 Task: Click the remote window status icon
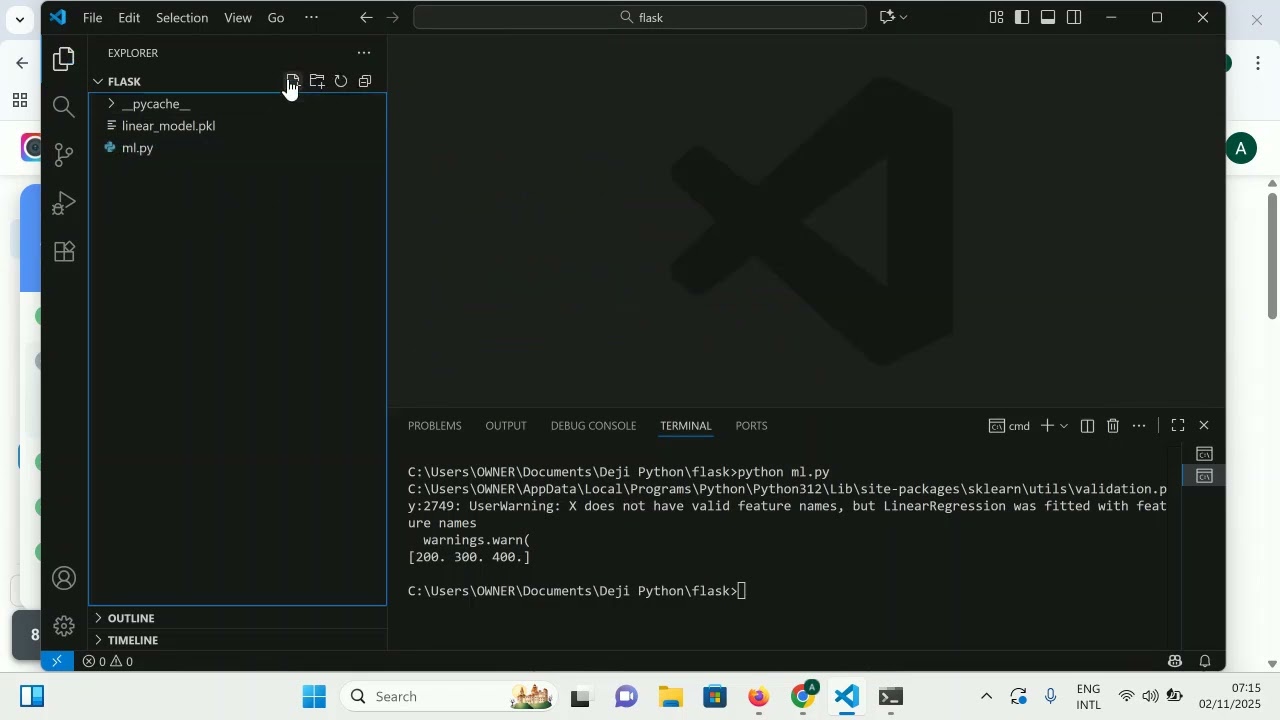pos(57,661)
